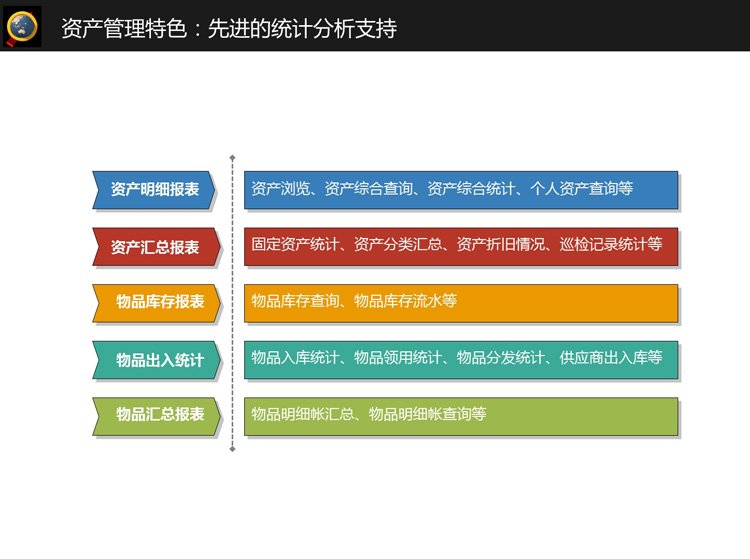The width and height of the screenshot is (750, 559).
Task: Click the blue 资产明细报表 arrow label
Action: [x=154, y=190]
